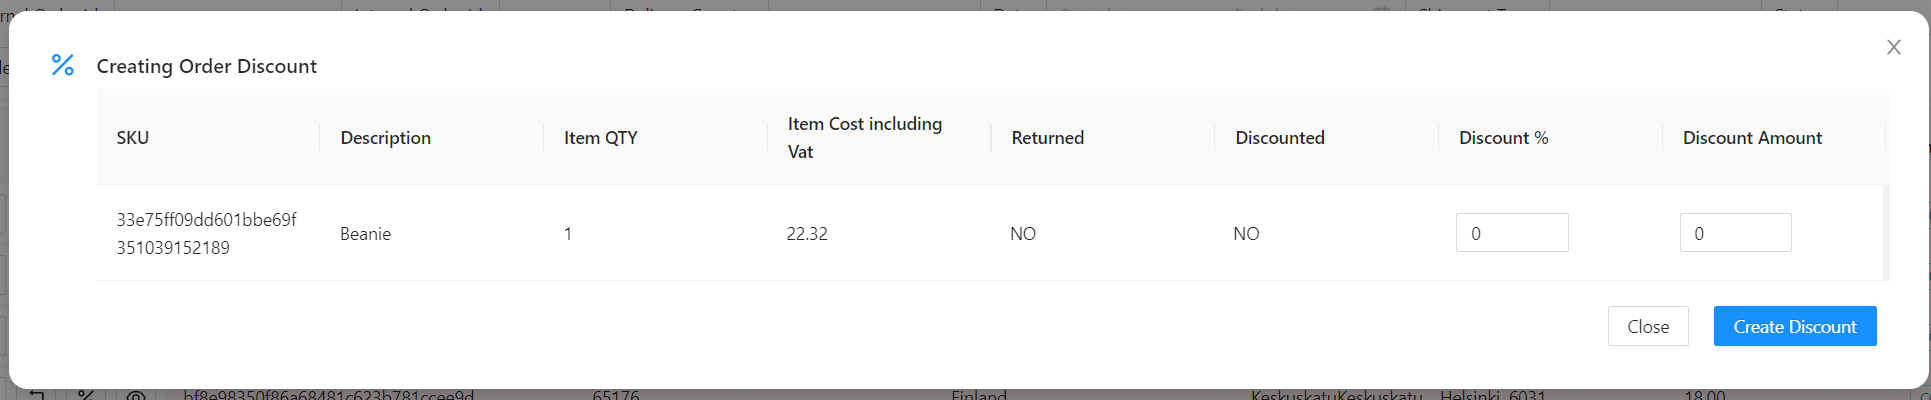This screenshot has width=1931, height=400.
Task: Click the blue percent icon beside the title
Action: (x=63, y=65)
